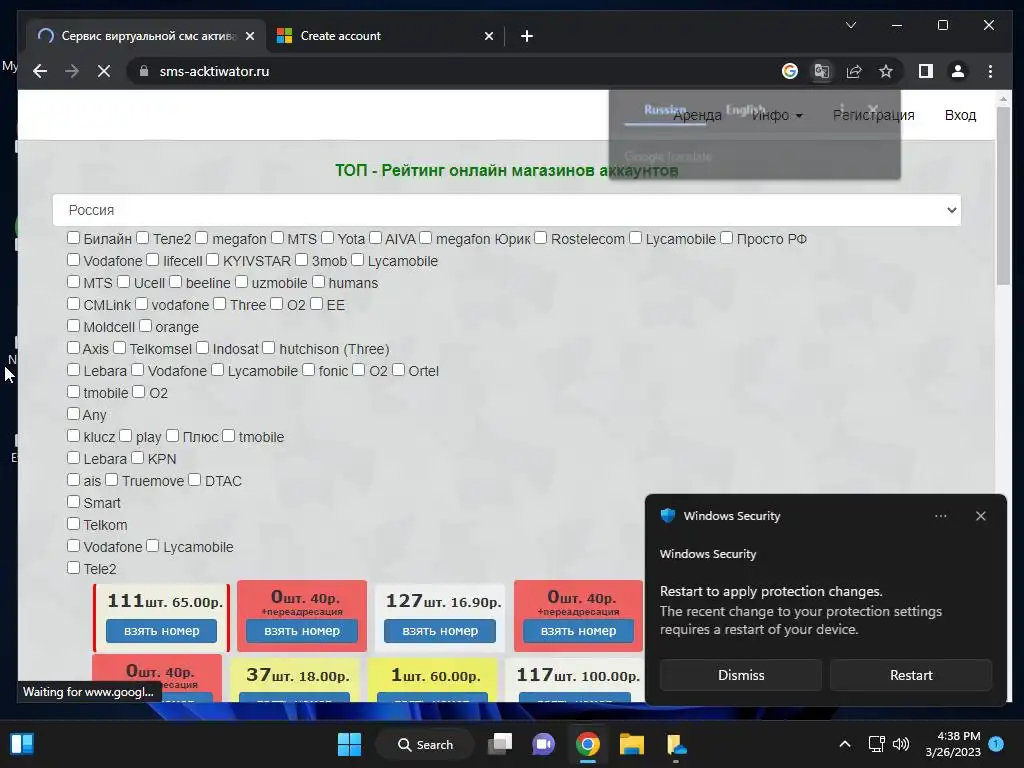Close the Create account tab

coord(488,36)
